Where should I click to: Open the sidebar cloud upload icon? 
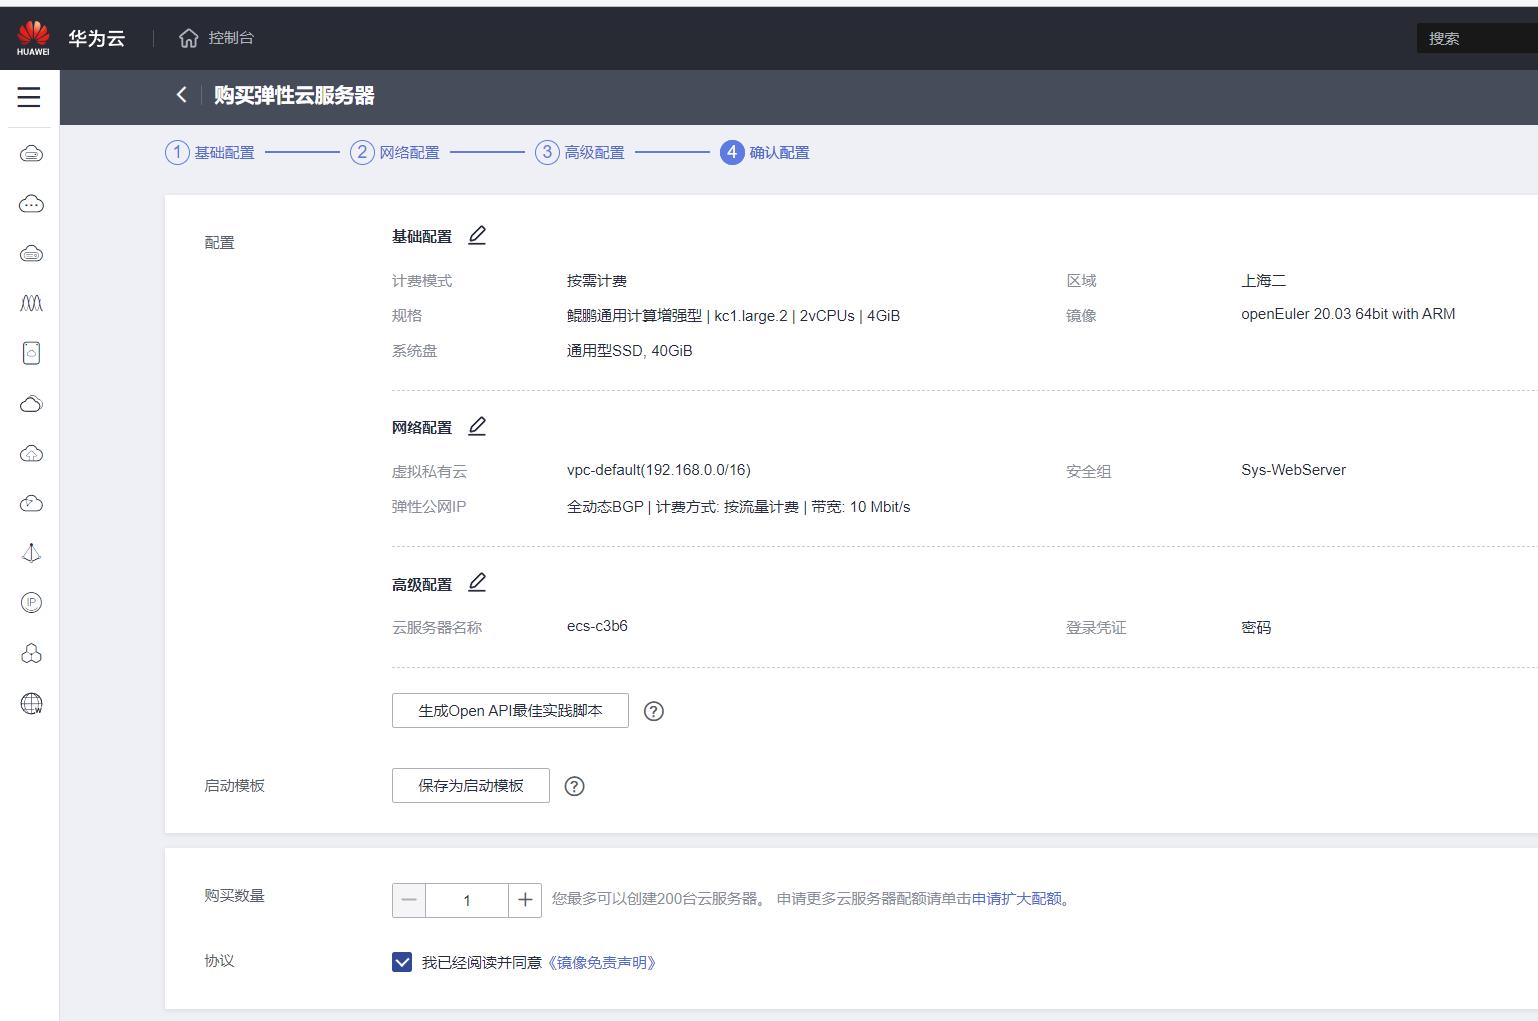(x=31, y=453)
